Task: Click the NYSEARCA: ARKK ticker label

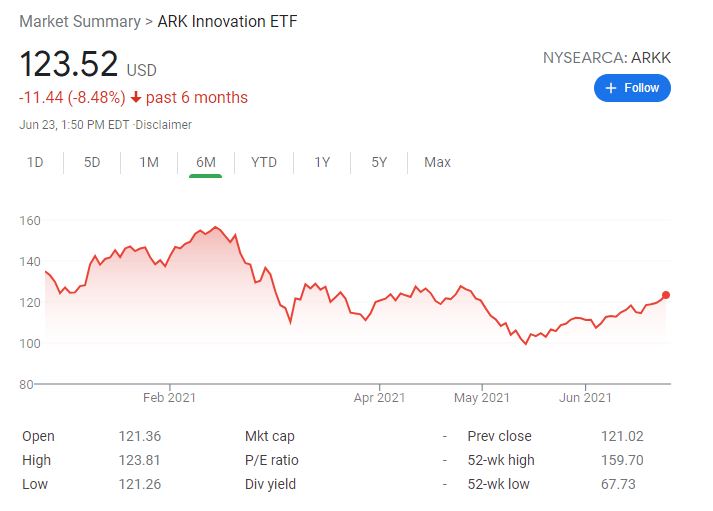Action: pos(606,57)
